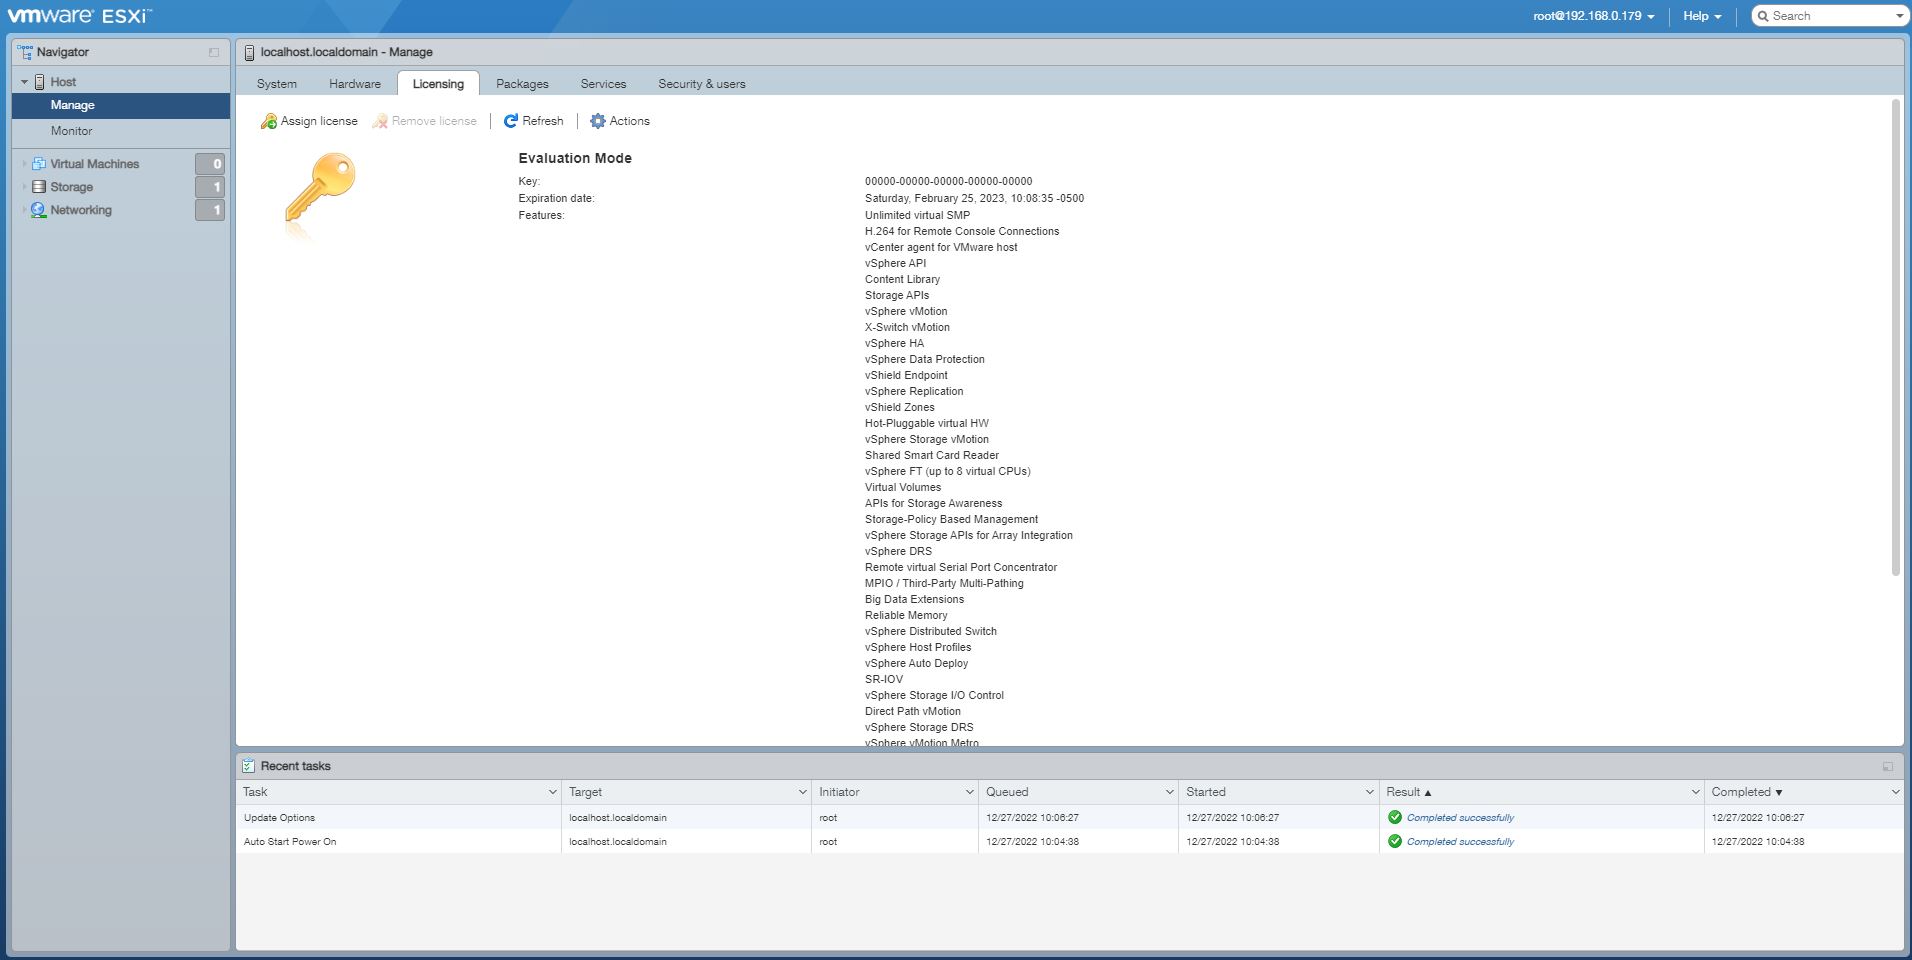1912x960 pixels.
Task: Open Auto Start Power On Completed successfully link
Action: [1460, 842]
